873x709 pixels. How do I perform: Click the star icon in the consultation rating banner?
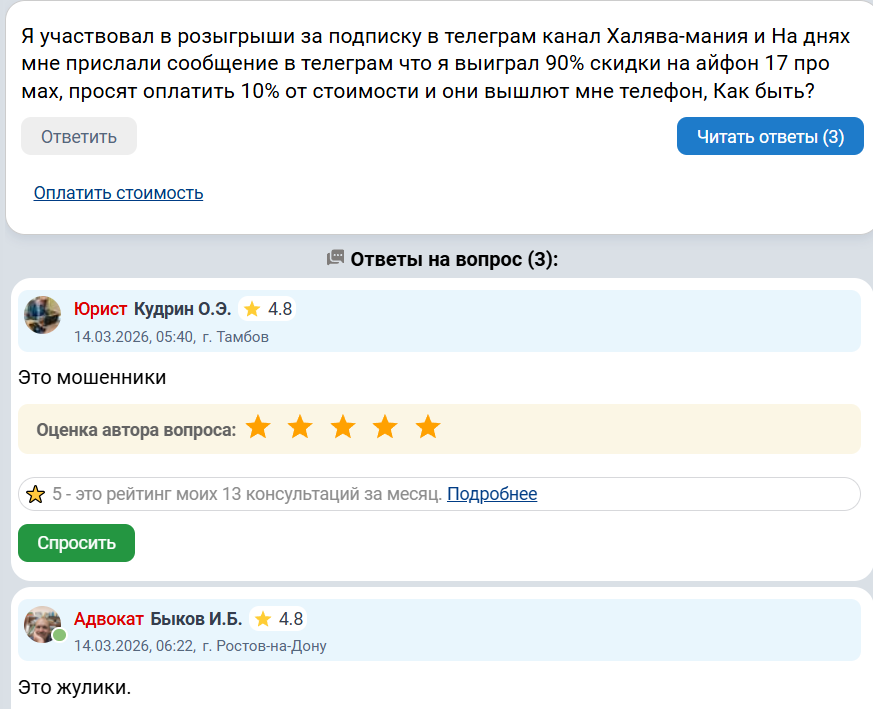tap(36, 493)
